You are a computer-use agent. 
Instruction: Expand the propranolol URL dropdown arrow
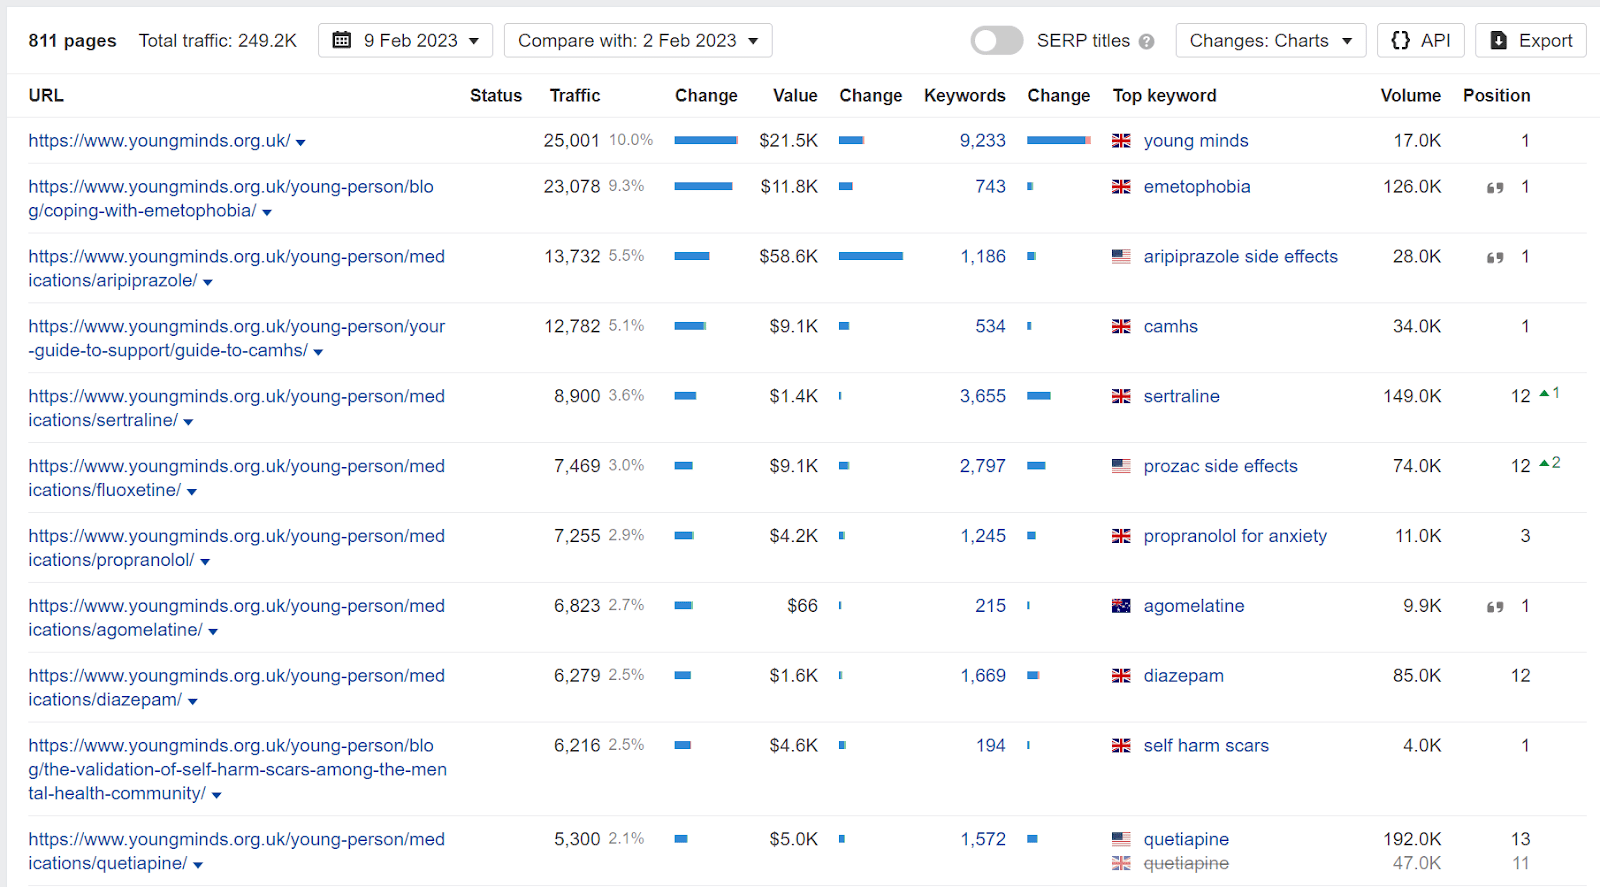tap(205, 562)
